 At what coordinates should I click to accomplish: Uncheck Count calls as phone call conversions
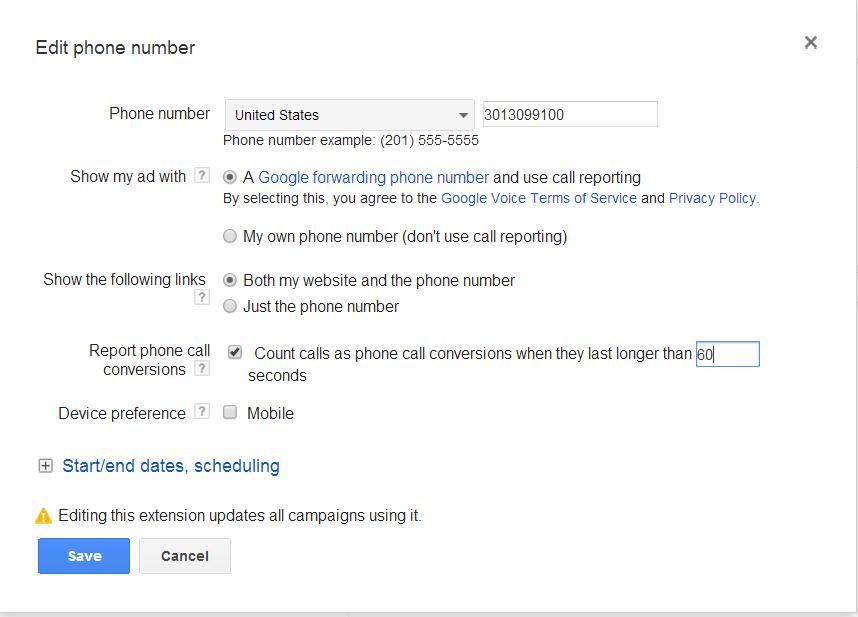[235, 352]
